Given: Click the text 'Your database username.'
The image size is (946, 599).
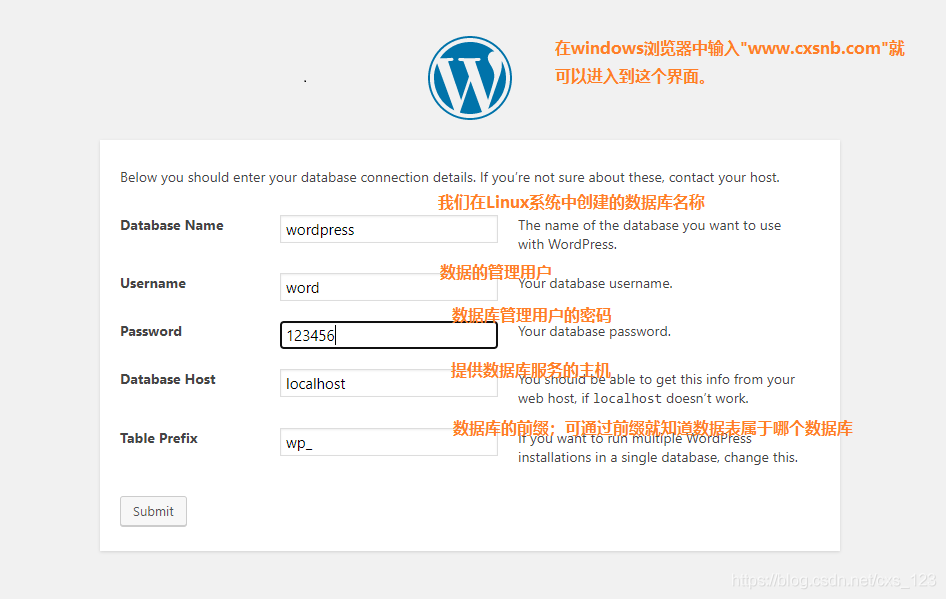Looking at the screenshot, I should pyautogui.click(x=595, y=284).
